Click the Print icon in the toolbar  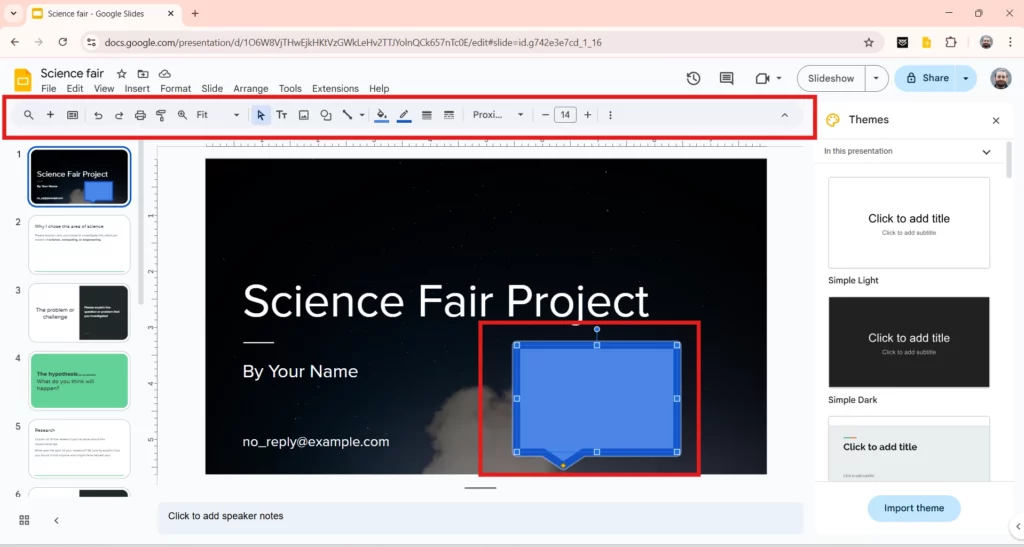click(x=140, y=115)
